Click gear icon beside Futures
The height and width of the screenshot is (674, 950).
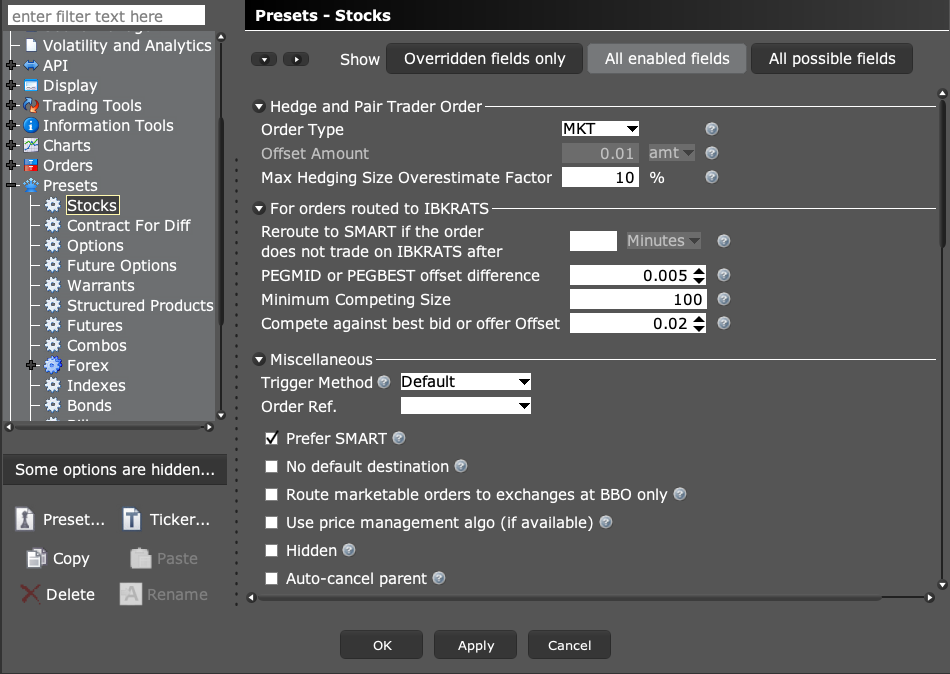coord(53,325)
